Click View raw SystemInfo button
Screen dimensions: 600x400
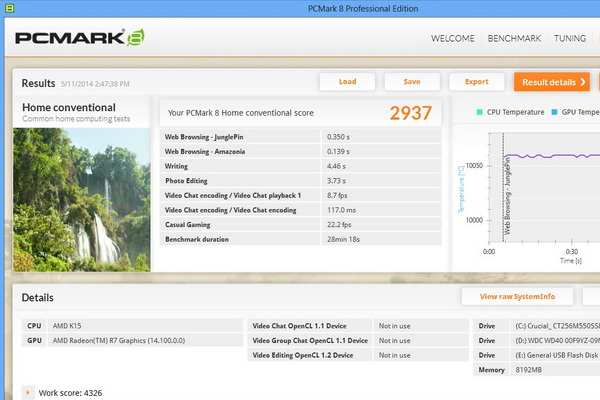pyautogui.click(x=517, y=296)
